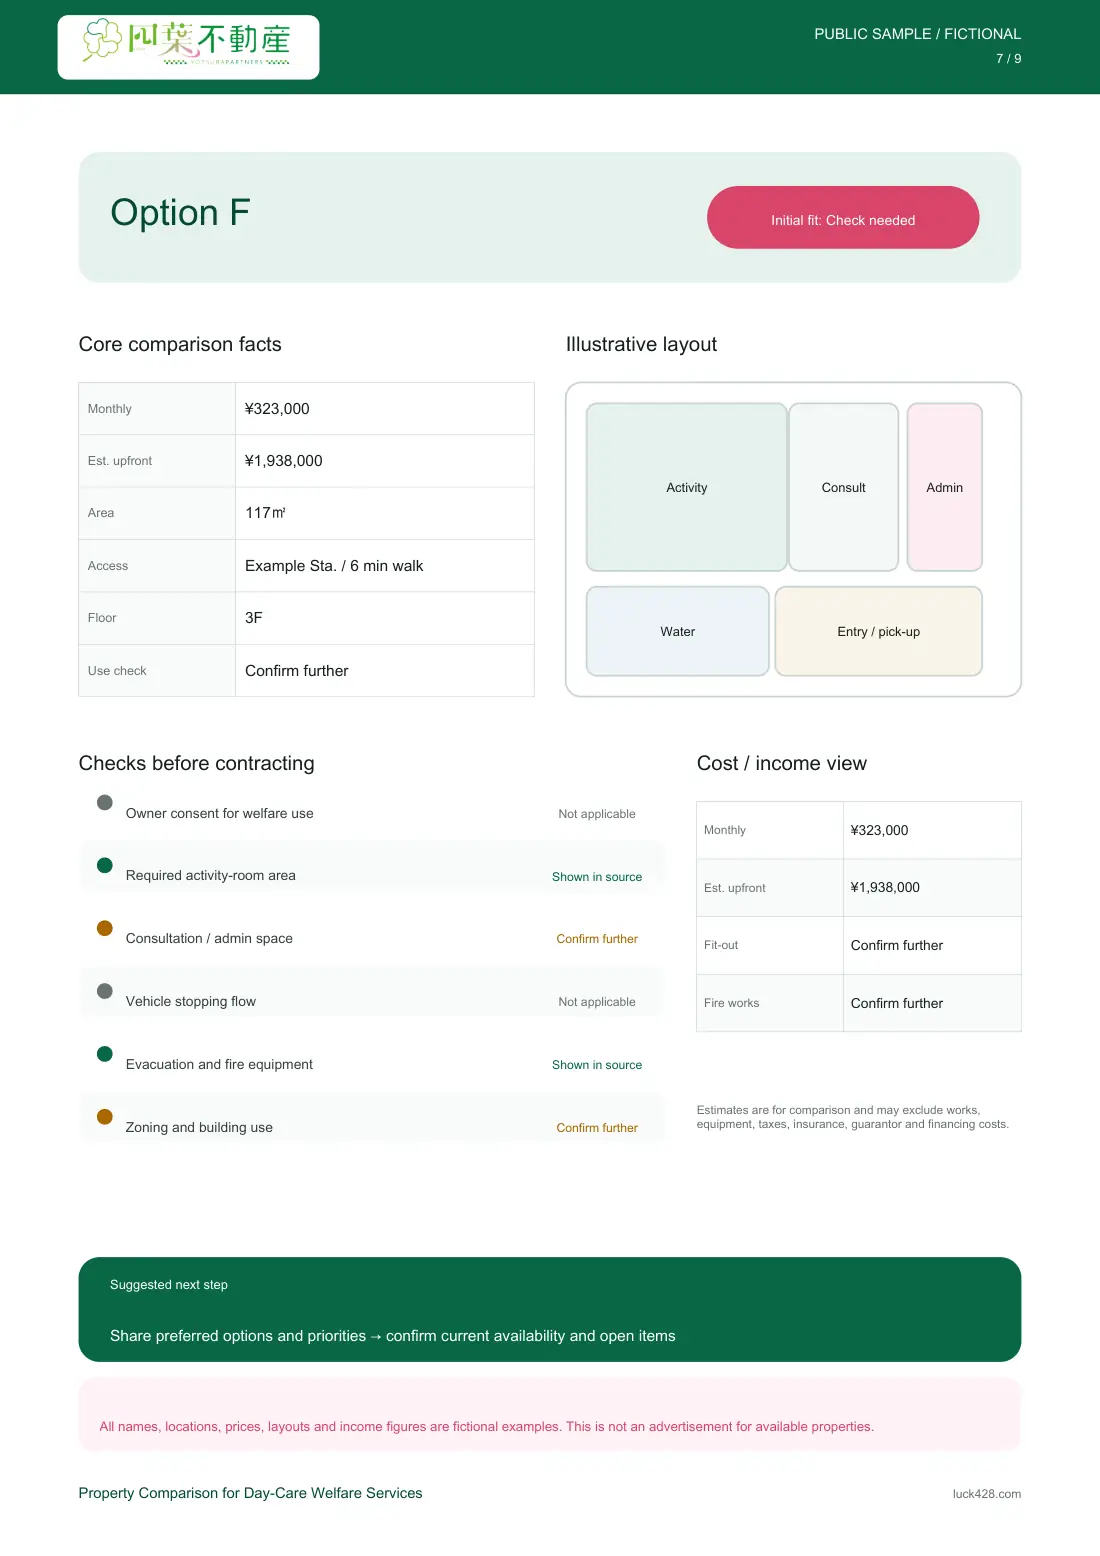
Task: Click 'Cost / income view' heading
Action: point(782,763)
